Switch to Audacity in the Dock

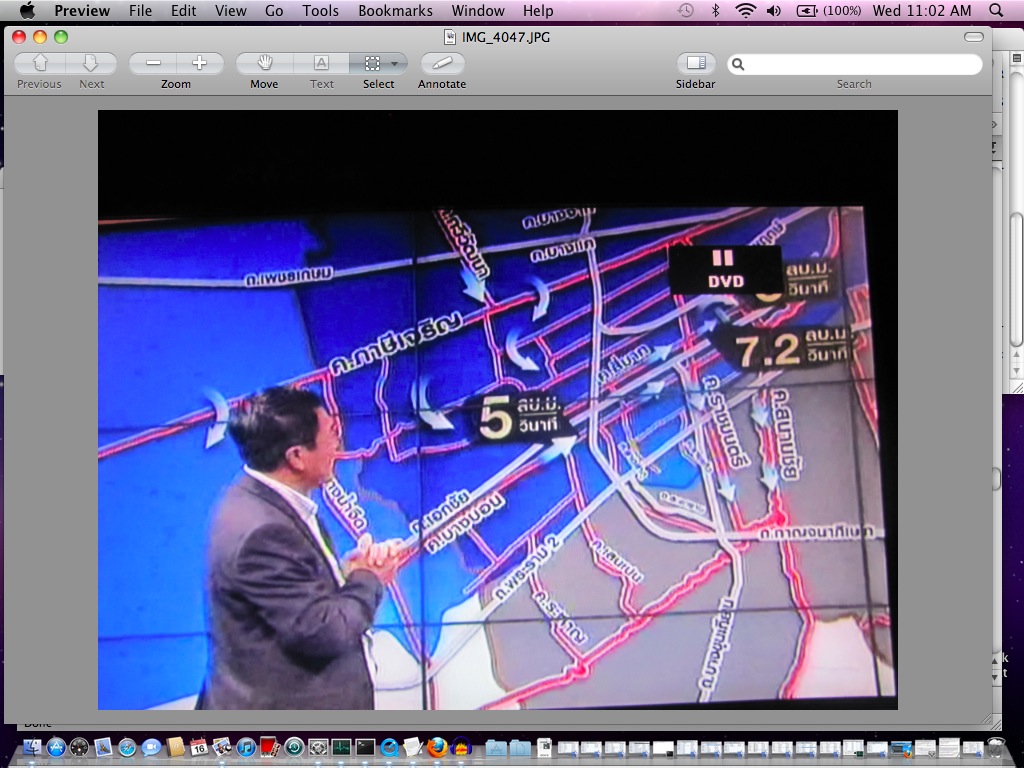462,747
